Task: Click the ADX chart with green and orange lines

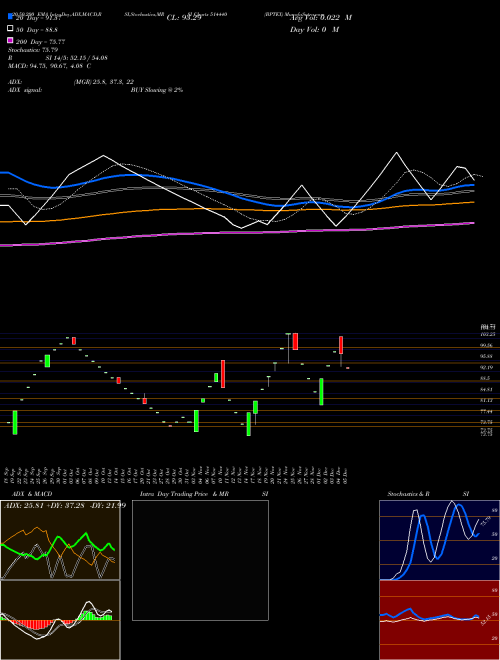Action: (x=60, y=540)
